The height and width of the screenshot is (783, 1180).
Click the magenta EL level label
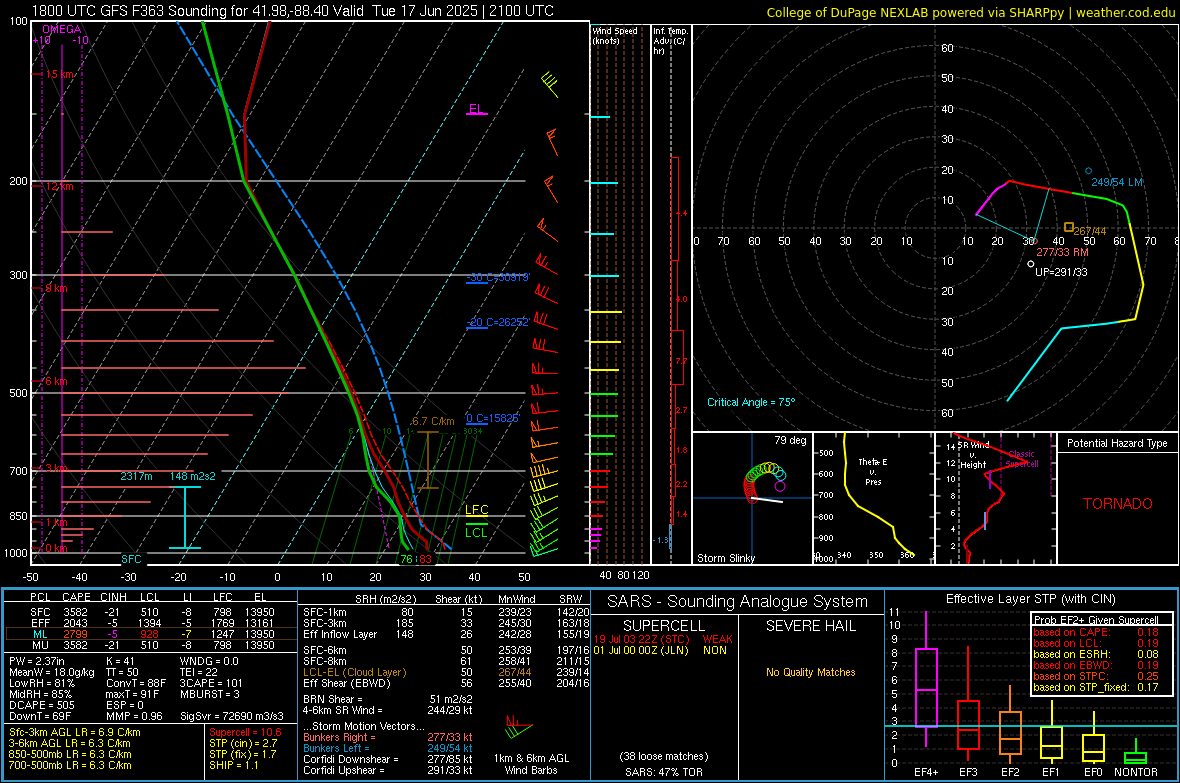coord(476,108)
